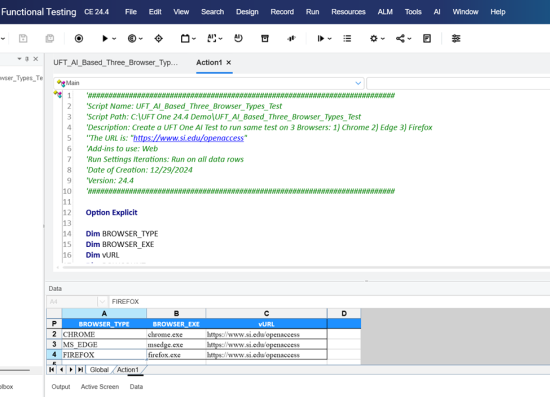The width and height of the screenshot is (550, 397).
Task: Pin the left solution panel
Action: click(x=27, y=59)
